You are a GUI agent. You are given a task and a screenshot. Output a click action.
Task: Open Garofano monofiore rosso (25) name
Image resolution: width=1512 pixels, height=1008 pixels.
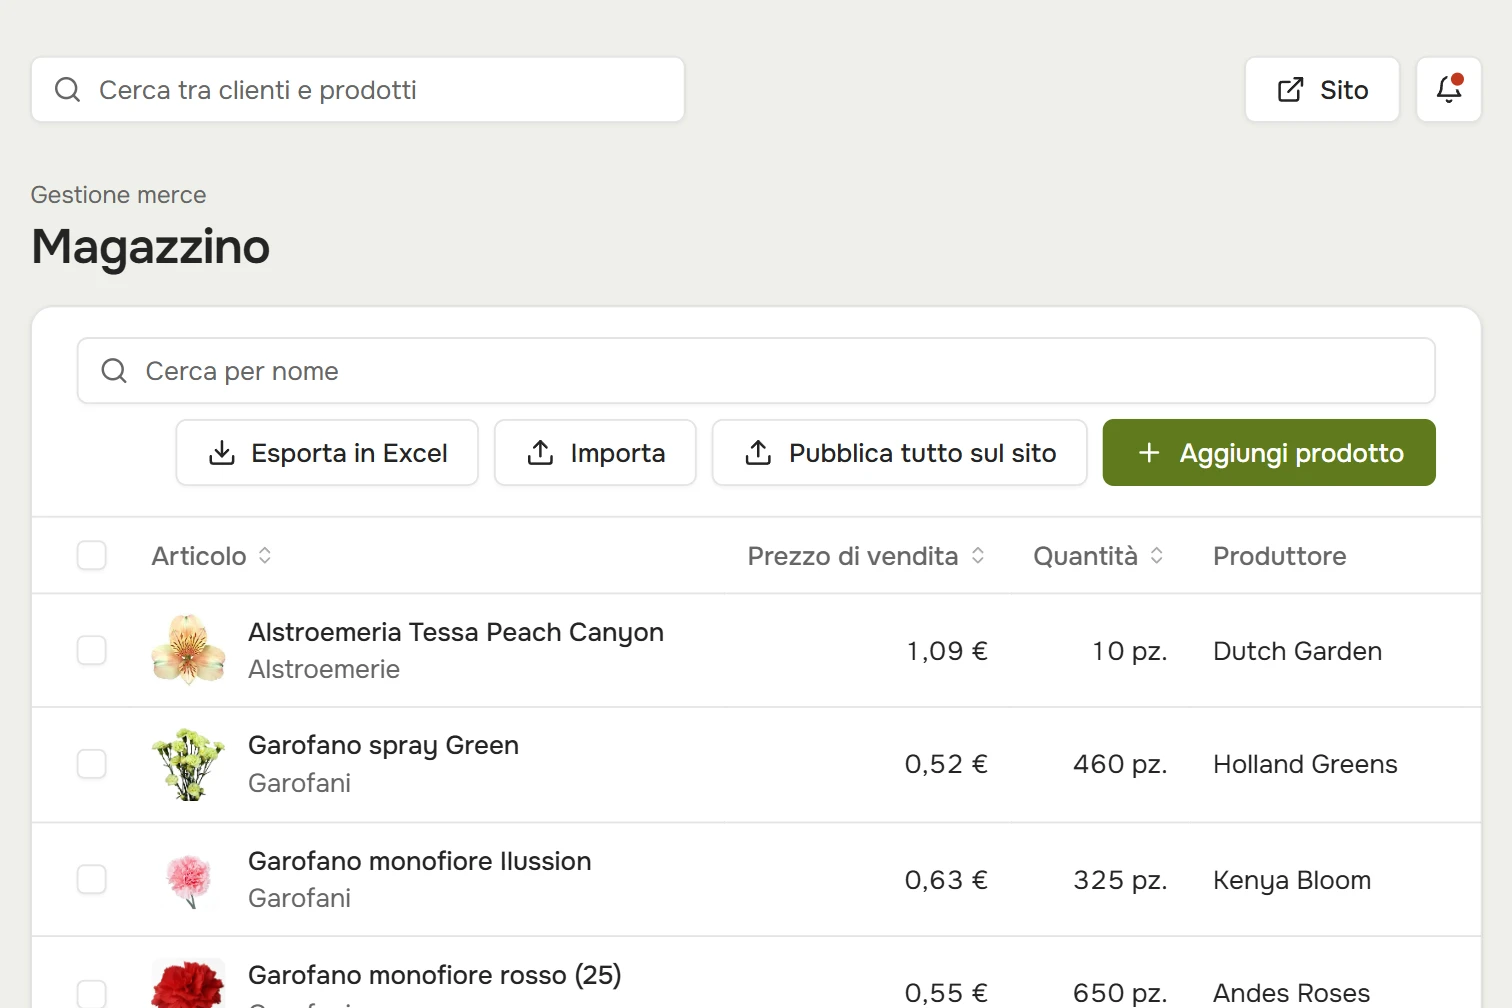point(435,975)
